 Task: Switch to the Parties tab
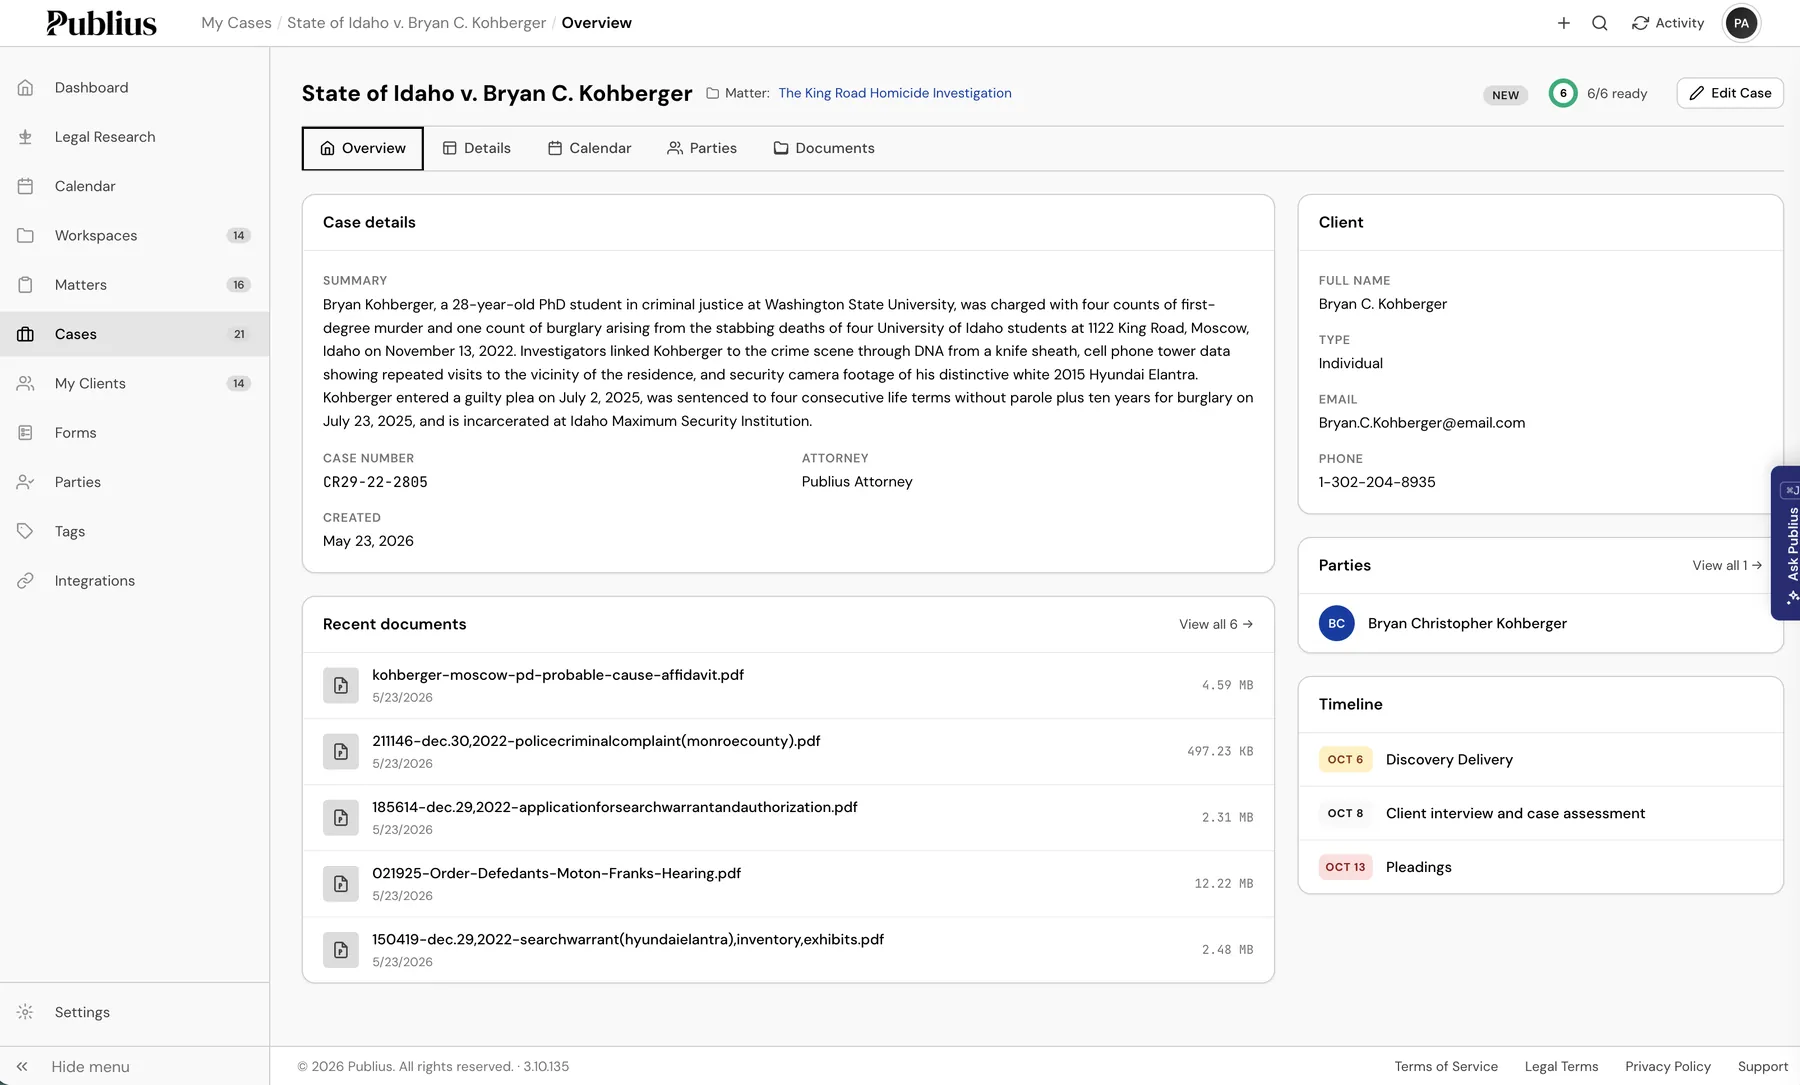coord(702,148)
